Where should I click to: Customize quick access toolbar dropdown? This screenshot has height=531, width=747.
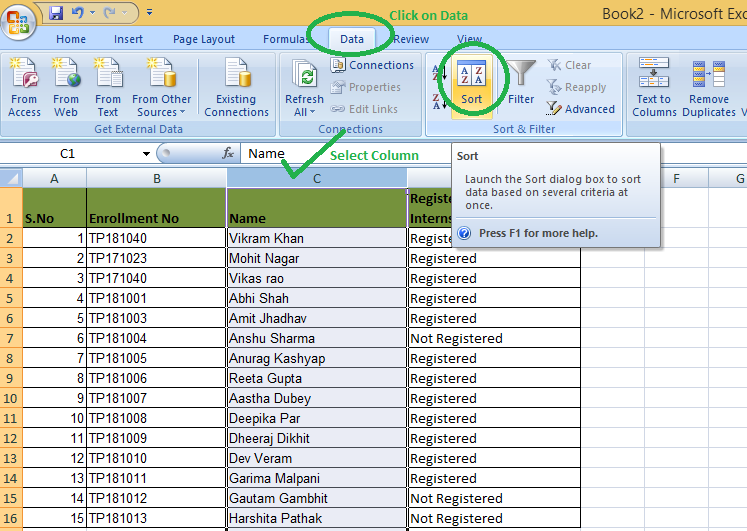tap(150, 13)
